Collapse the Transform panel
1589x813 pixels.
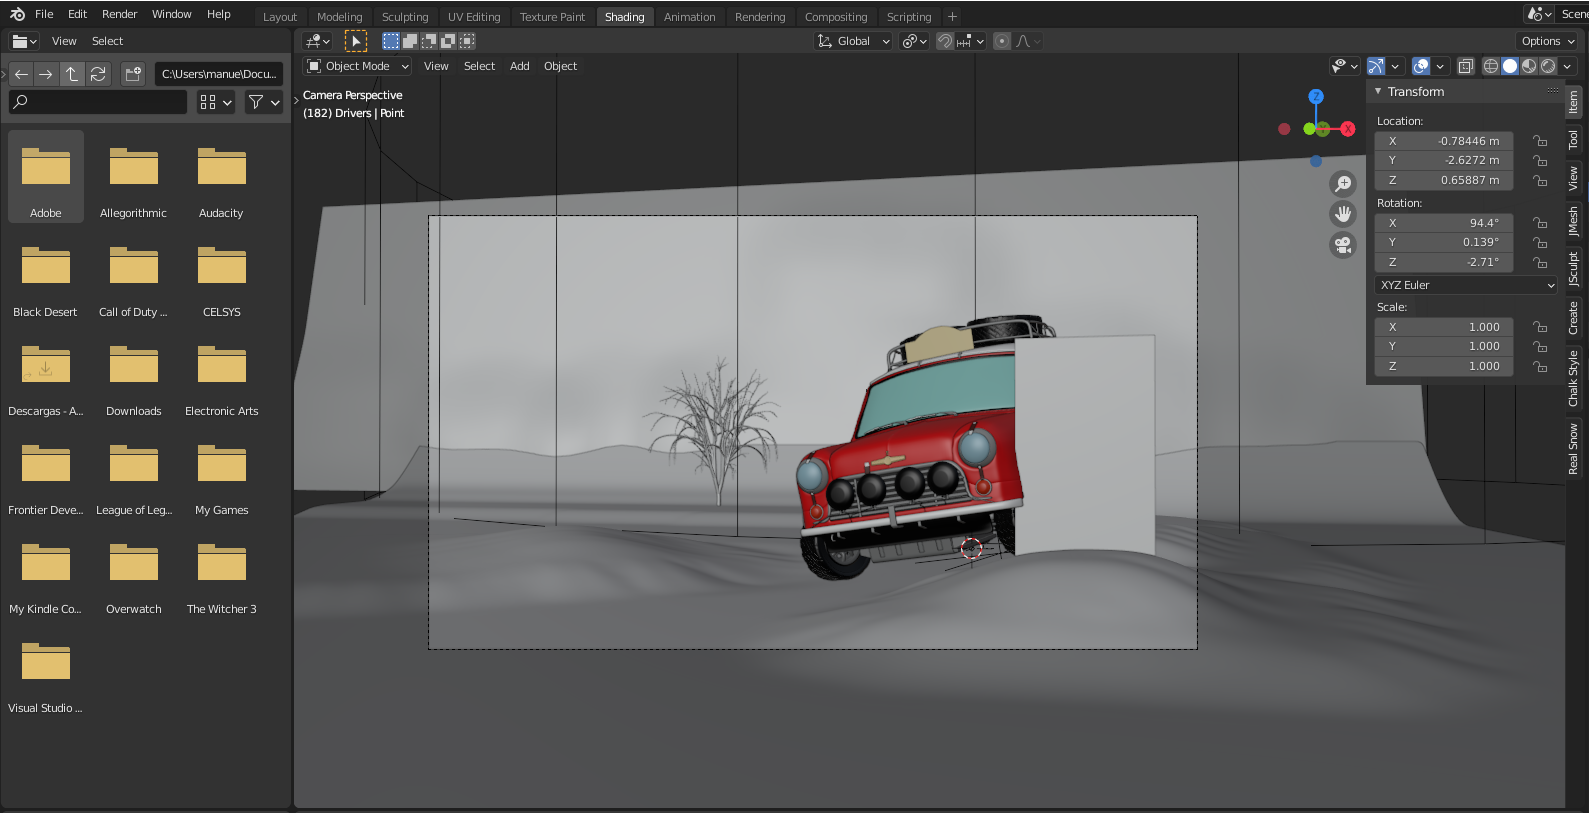click(x=1378, y=92)
